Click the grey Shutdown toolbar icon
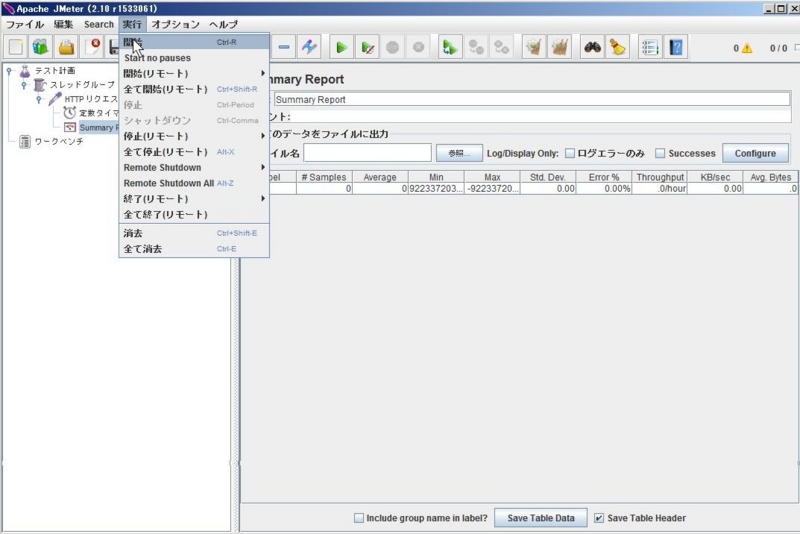The height and width of the screenshot is (534, 800). click(418, 47)
